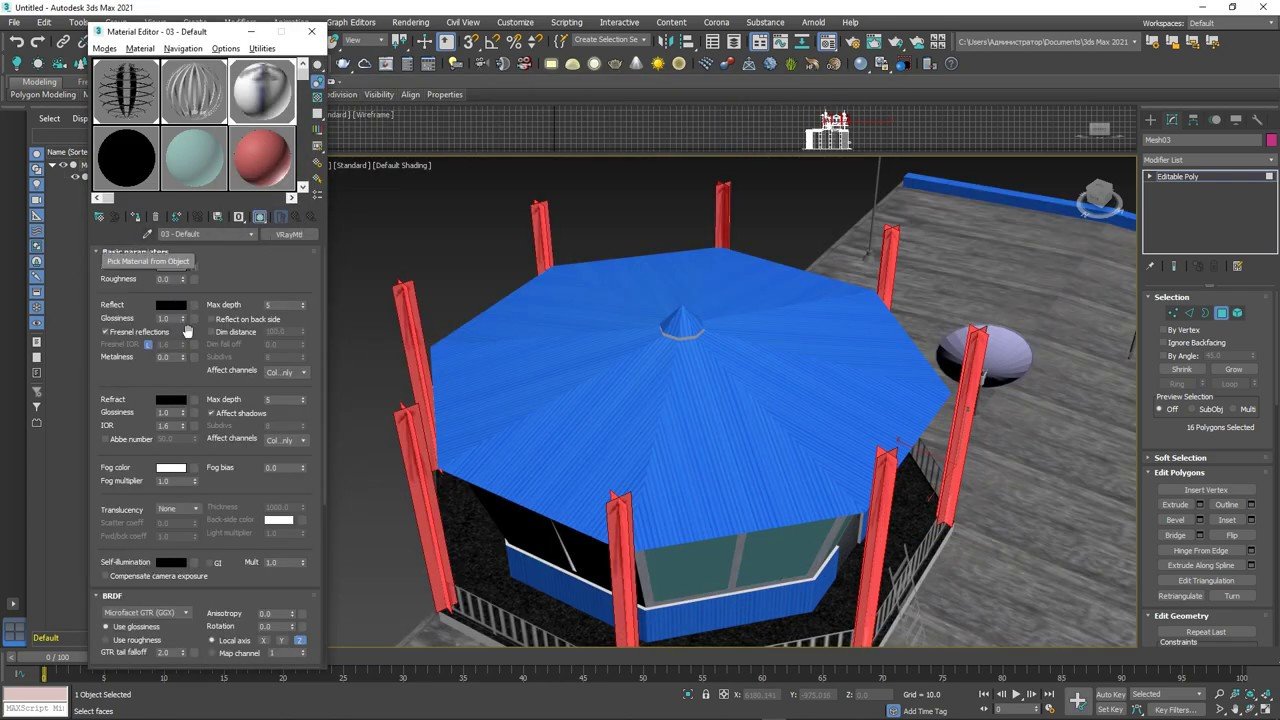Uncheck Affect shadows option
This screenshot has width=1280, height=720.
click(x=211, y=413)
